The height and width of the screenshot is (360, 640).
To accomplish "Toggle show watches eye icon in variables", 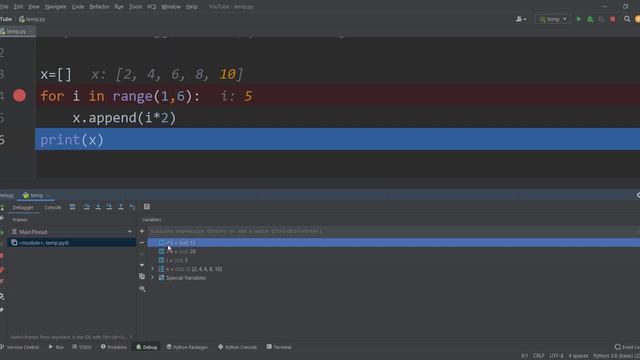I will (142, 289).
